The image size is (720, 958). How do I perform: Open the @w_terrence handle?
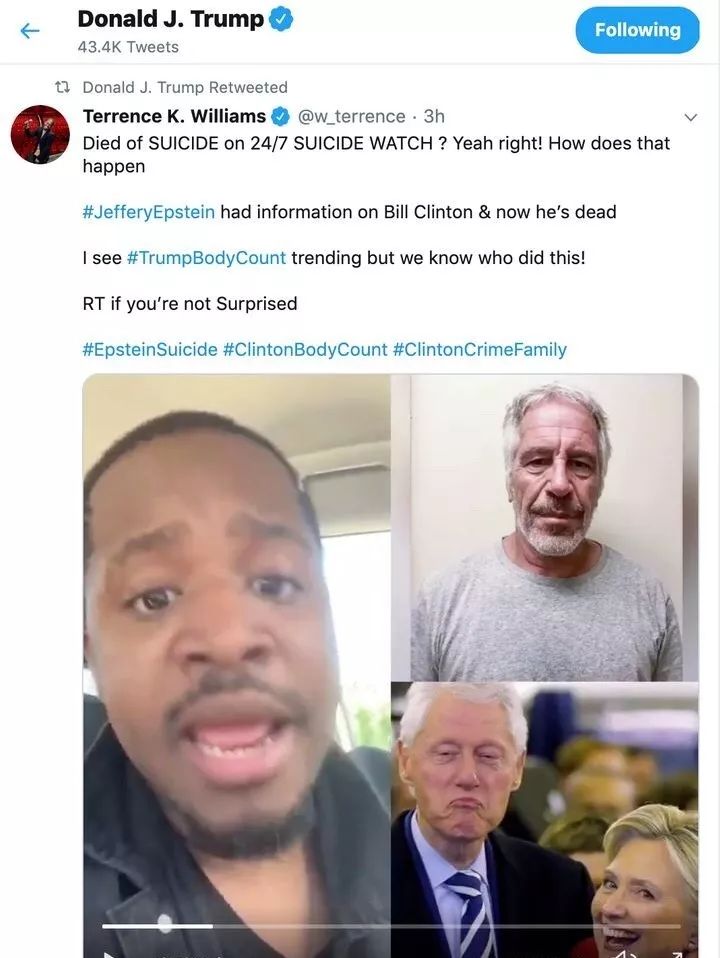tap(351, 116)
